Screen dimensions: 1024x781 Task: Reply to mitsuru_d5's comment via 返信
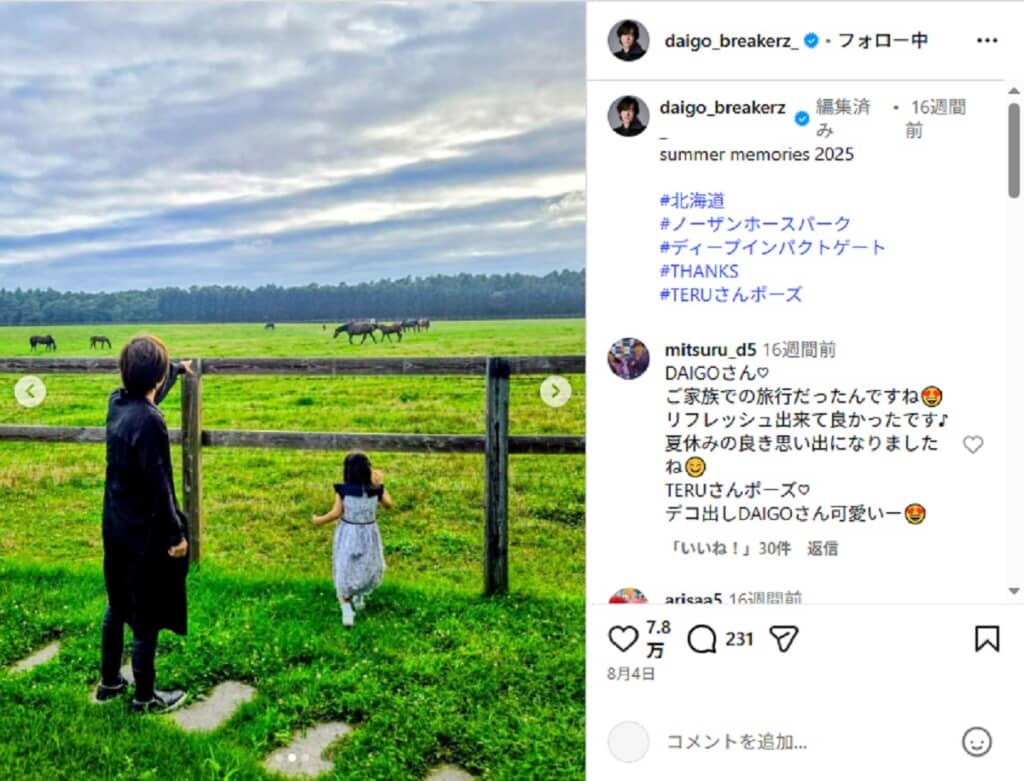click(822, 549)
